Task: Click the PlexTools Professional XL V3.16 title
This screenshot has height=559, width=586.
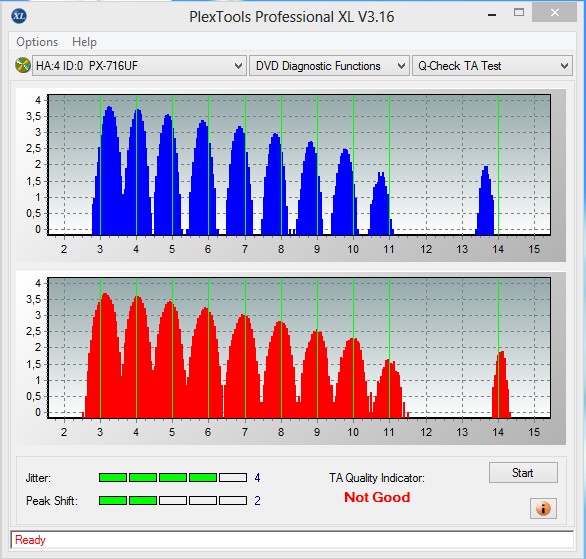Action: (292, 17)
